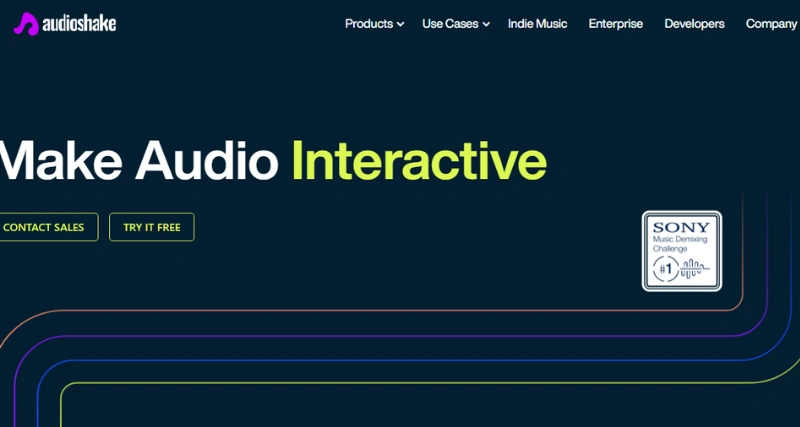800x427 pixels.
Task: Click the SONY logo text in badge
Action: (x=681, y=226)
